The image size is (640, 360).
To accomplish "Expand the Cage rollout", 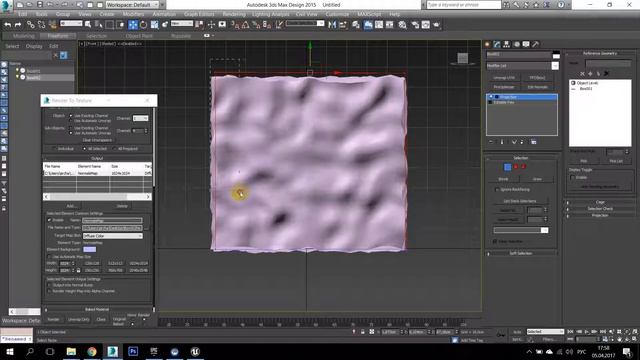I will coord(600,202).
